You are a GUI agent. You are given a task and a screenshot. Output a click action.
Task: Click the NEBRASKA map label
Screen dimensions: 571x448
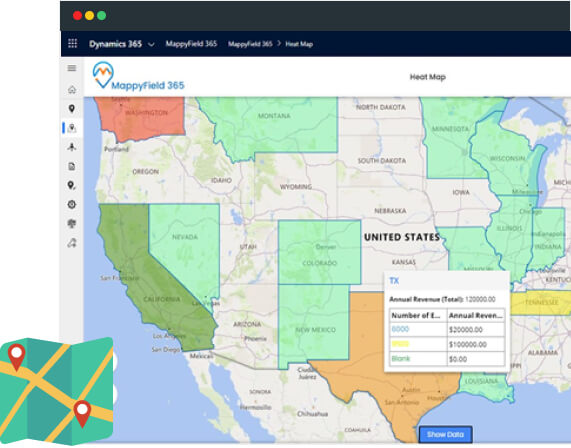pyautogui.click(x=390, y=211)
